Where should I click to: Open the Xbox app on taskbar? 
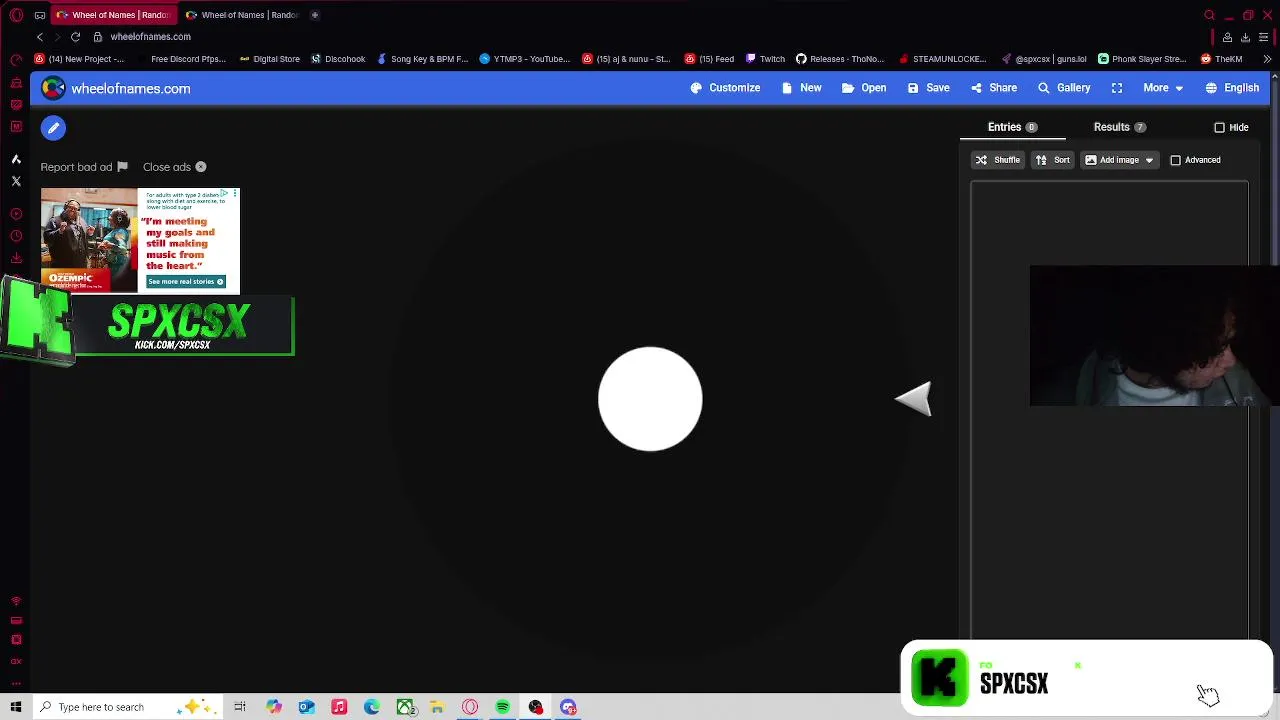405,707
